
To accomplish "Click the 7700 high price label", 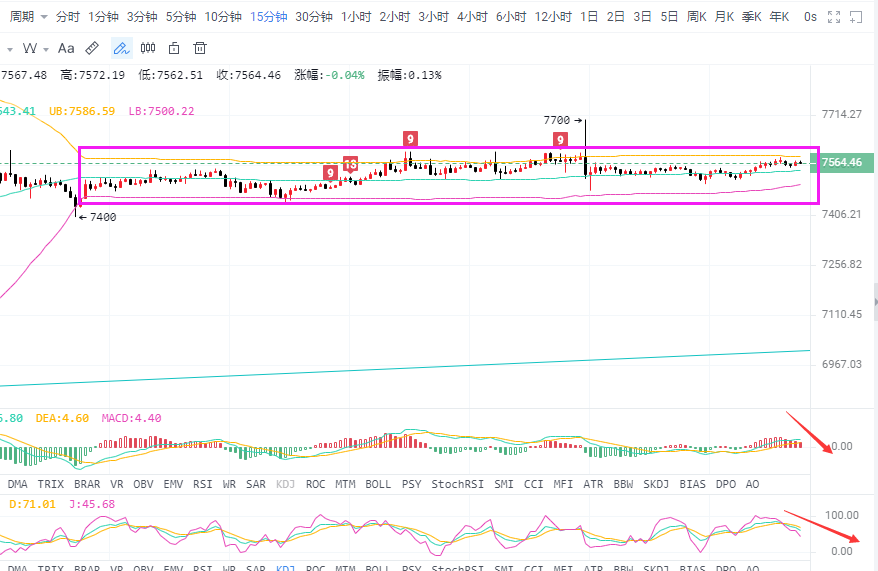I will click(x=557, y=120).
